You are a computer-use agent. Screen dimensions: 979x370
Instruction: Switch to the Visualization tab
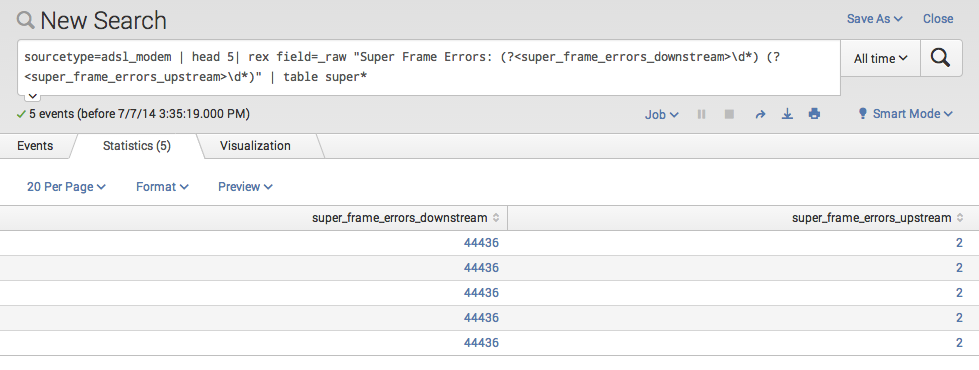coord(255,146)
